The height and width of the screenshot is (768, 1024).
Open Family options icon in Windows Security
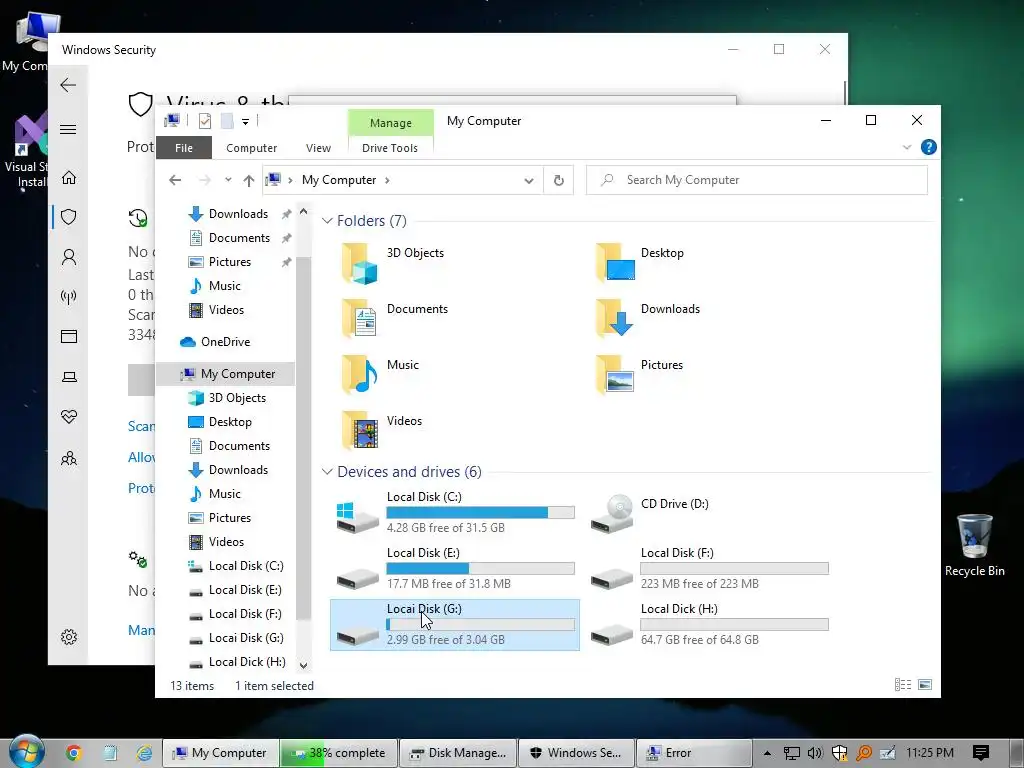[x=69, y=458]
